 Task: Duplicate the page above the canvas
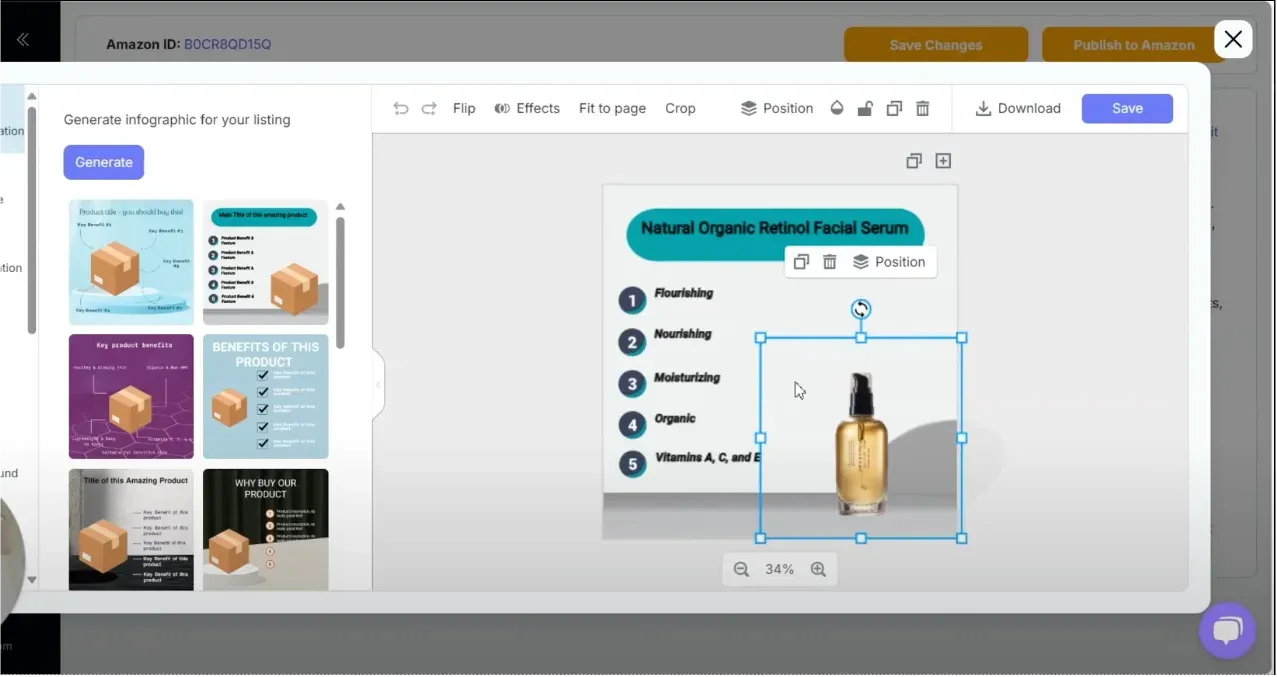pos(913,161)
